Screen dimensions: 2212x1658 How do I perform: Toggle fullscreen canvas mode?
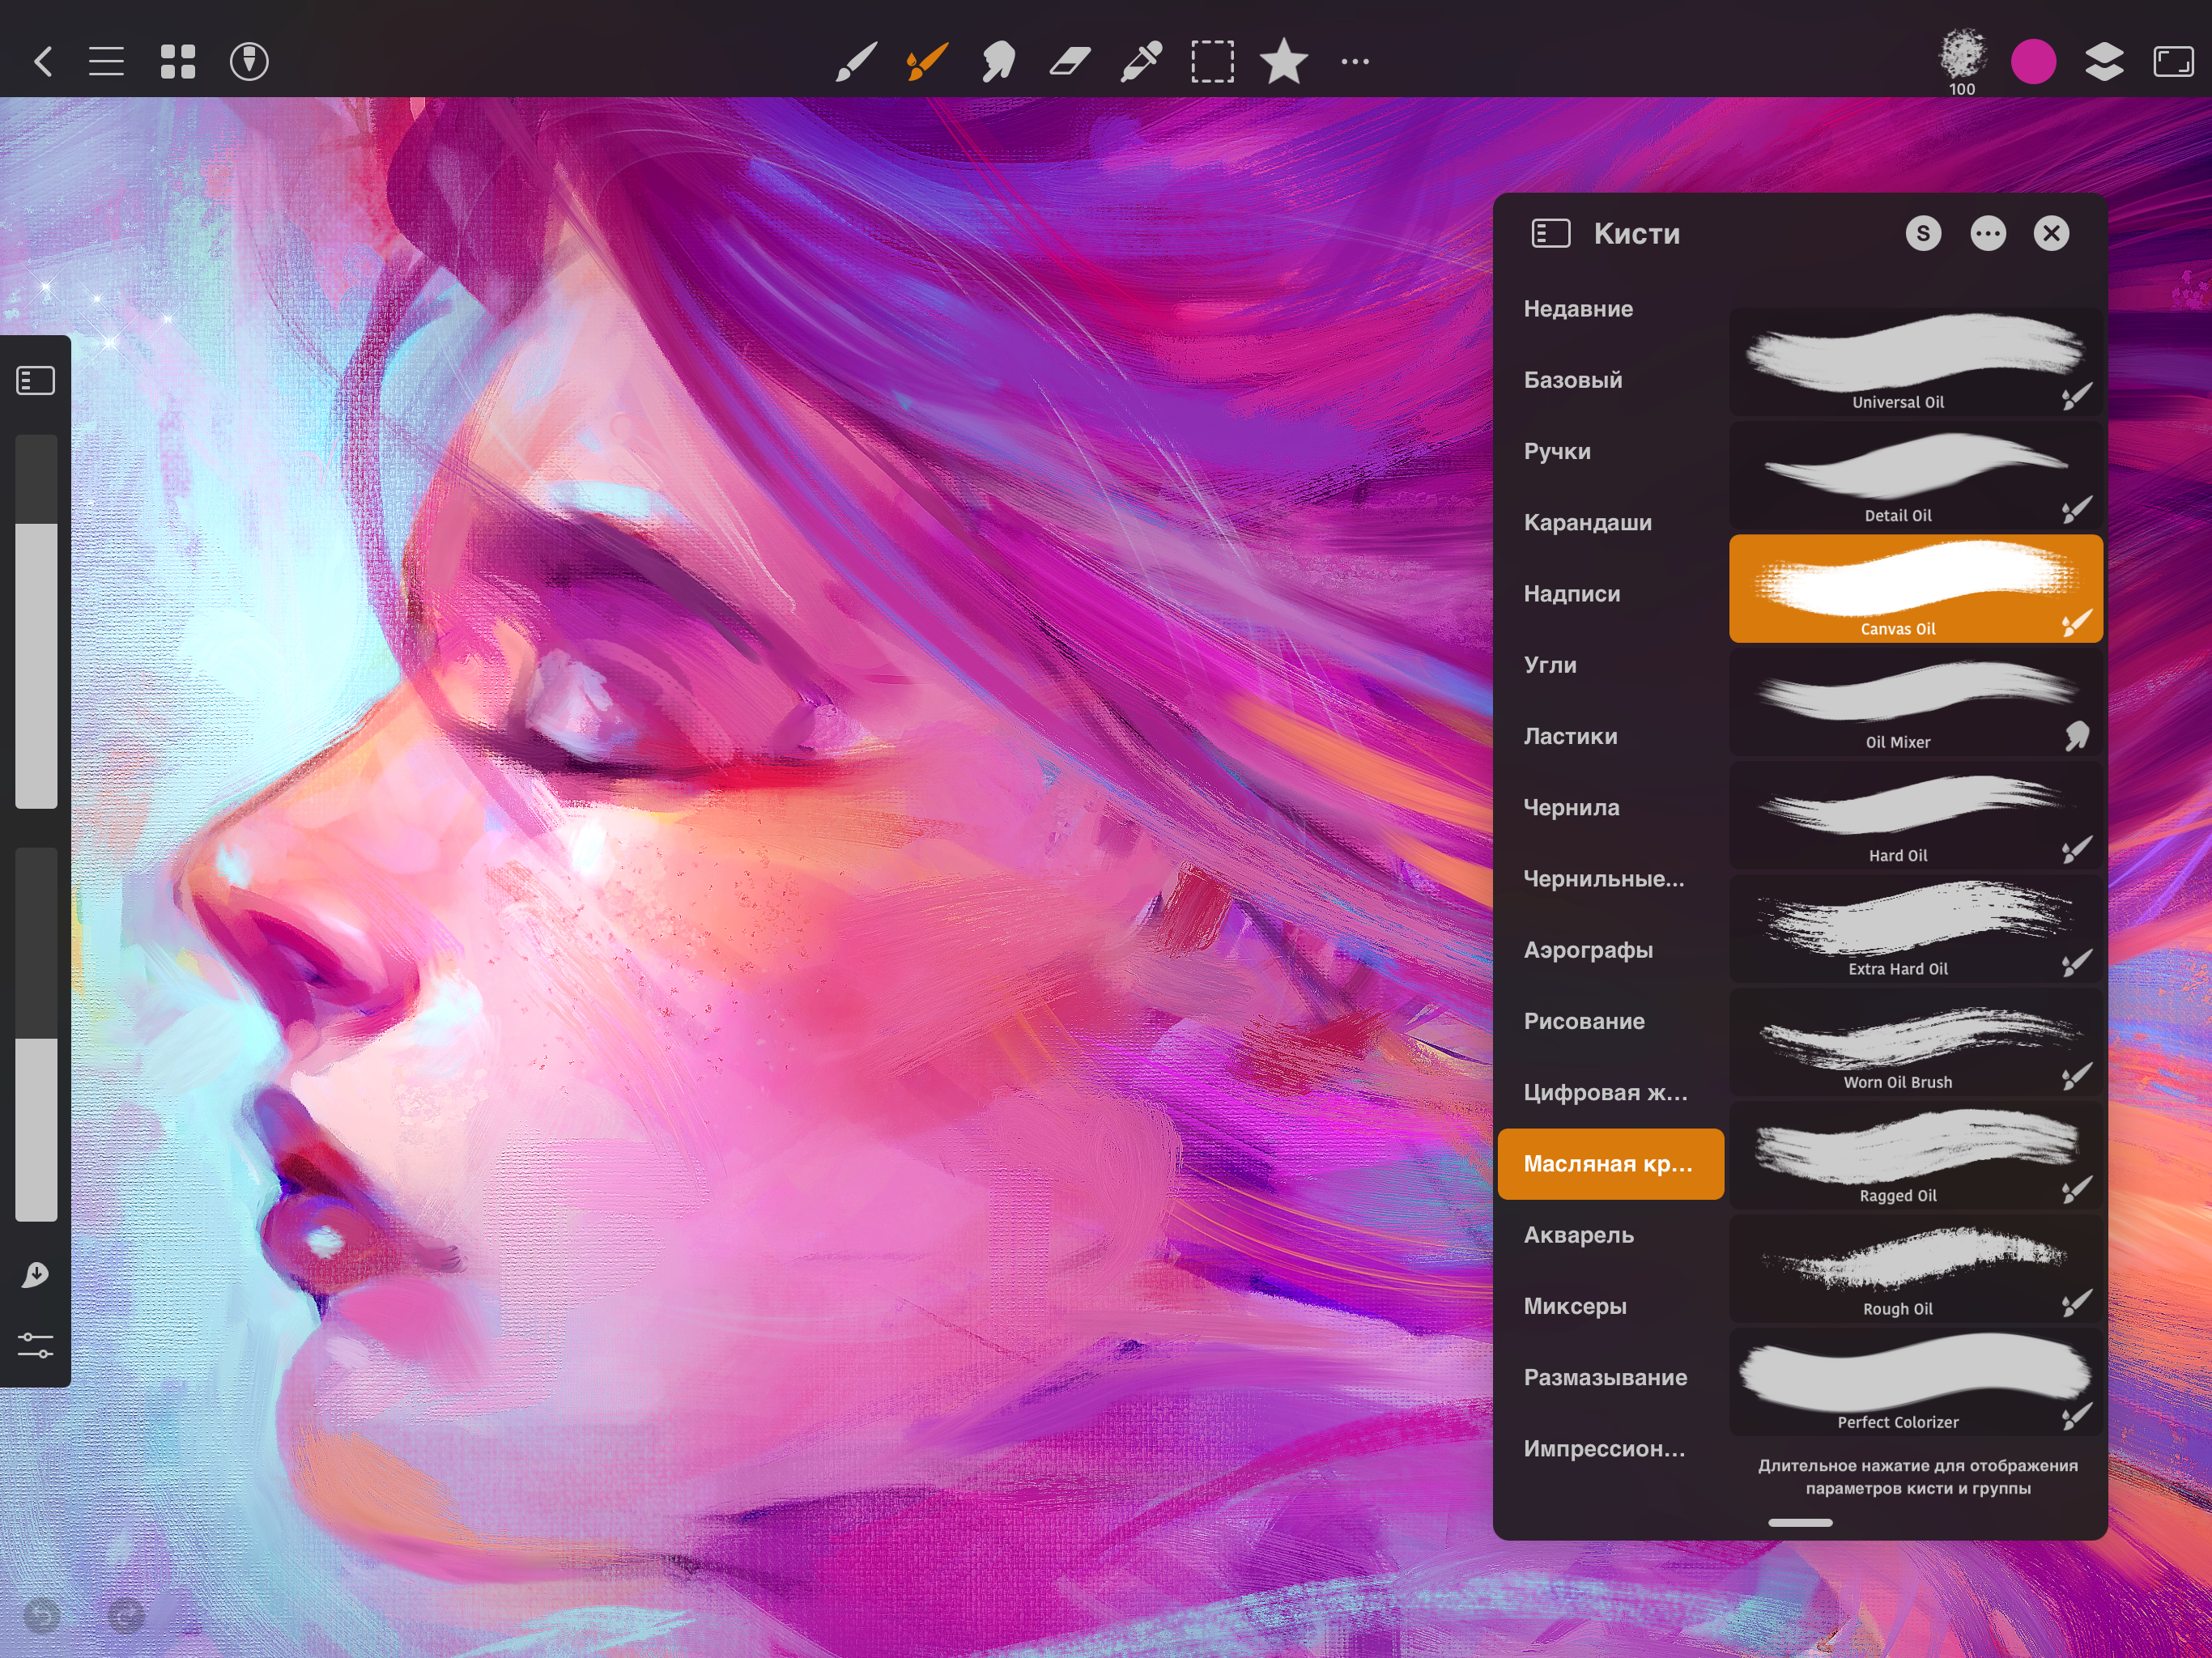[x=2173, y=62]
